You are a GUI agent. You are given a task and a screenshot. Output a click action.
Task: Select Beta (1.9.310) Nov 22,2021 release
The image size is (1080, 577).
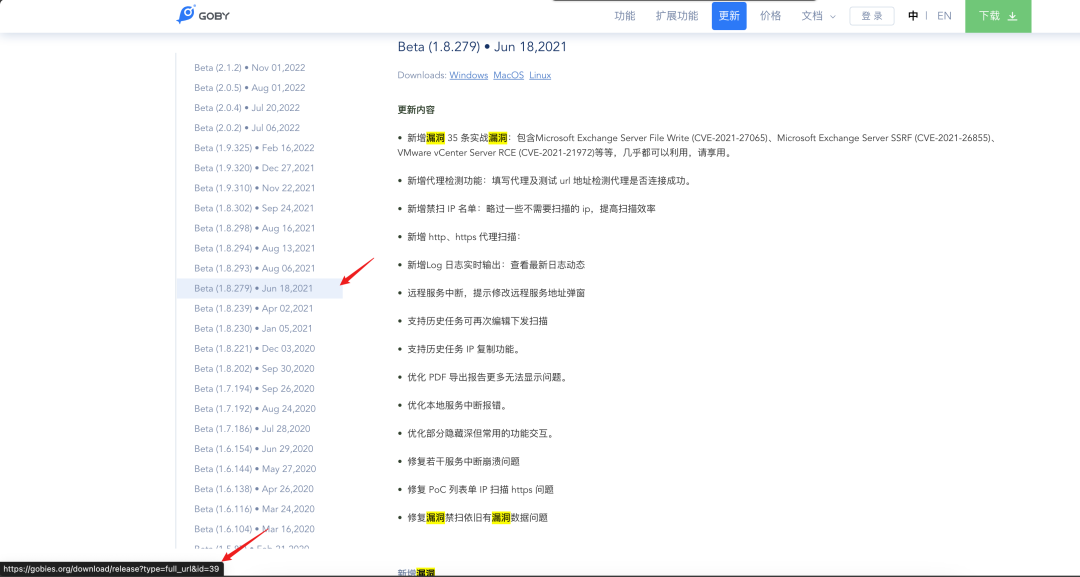[x=254, y=187]
